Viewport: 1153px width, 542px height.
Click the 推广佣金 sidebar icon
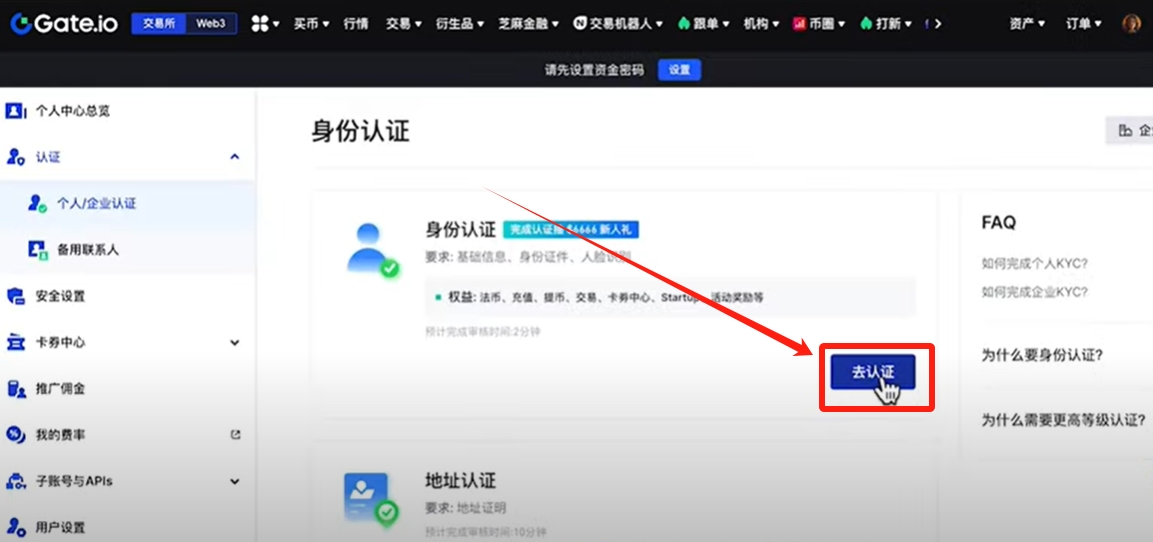15,388
